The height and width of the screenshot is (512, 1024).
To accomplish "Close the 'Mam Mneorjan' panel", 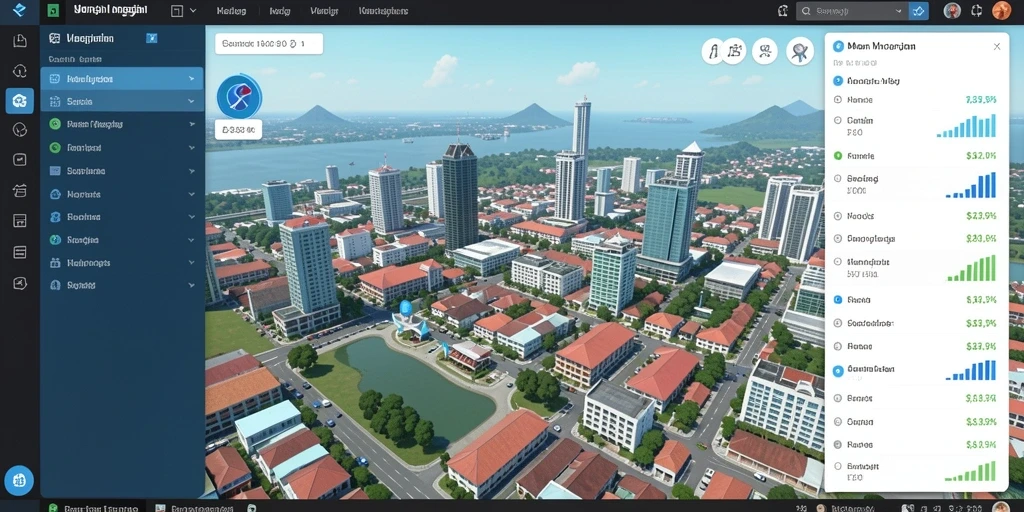I will 997,46.
